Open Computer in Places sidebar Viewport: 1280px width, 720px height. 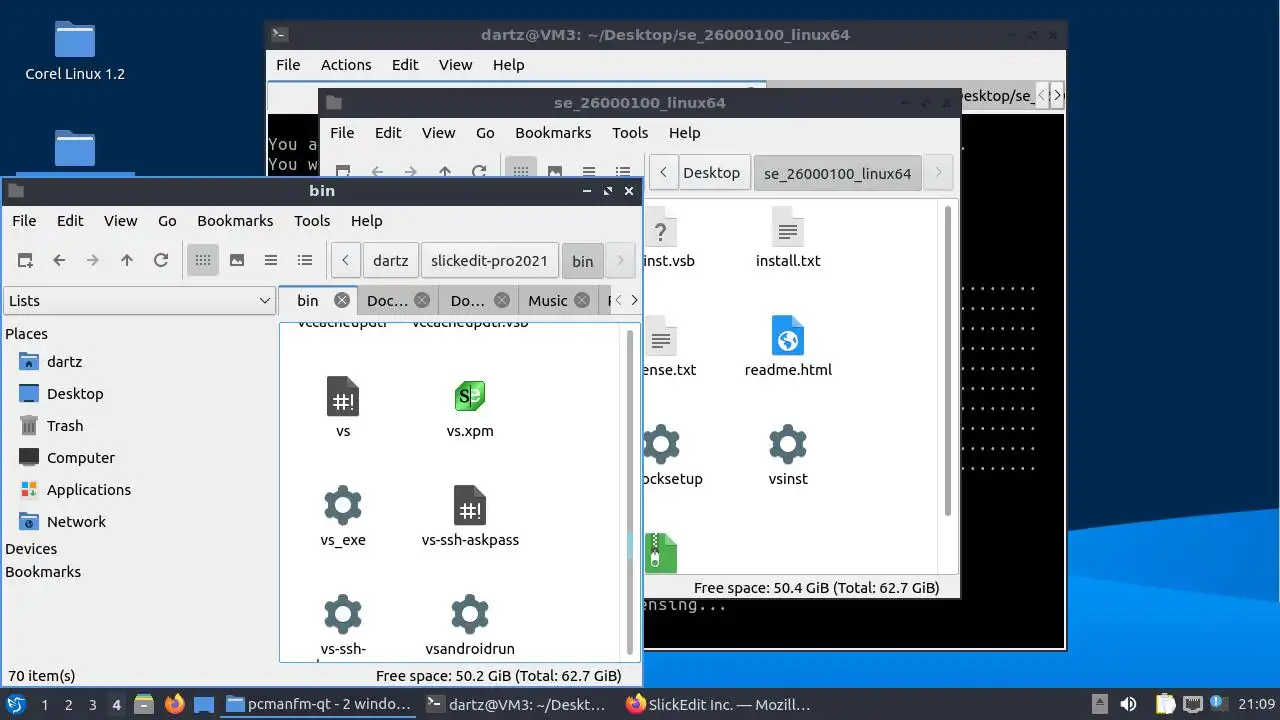[80, 458]
